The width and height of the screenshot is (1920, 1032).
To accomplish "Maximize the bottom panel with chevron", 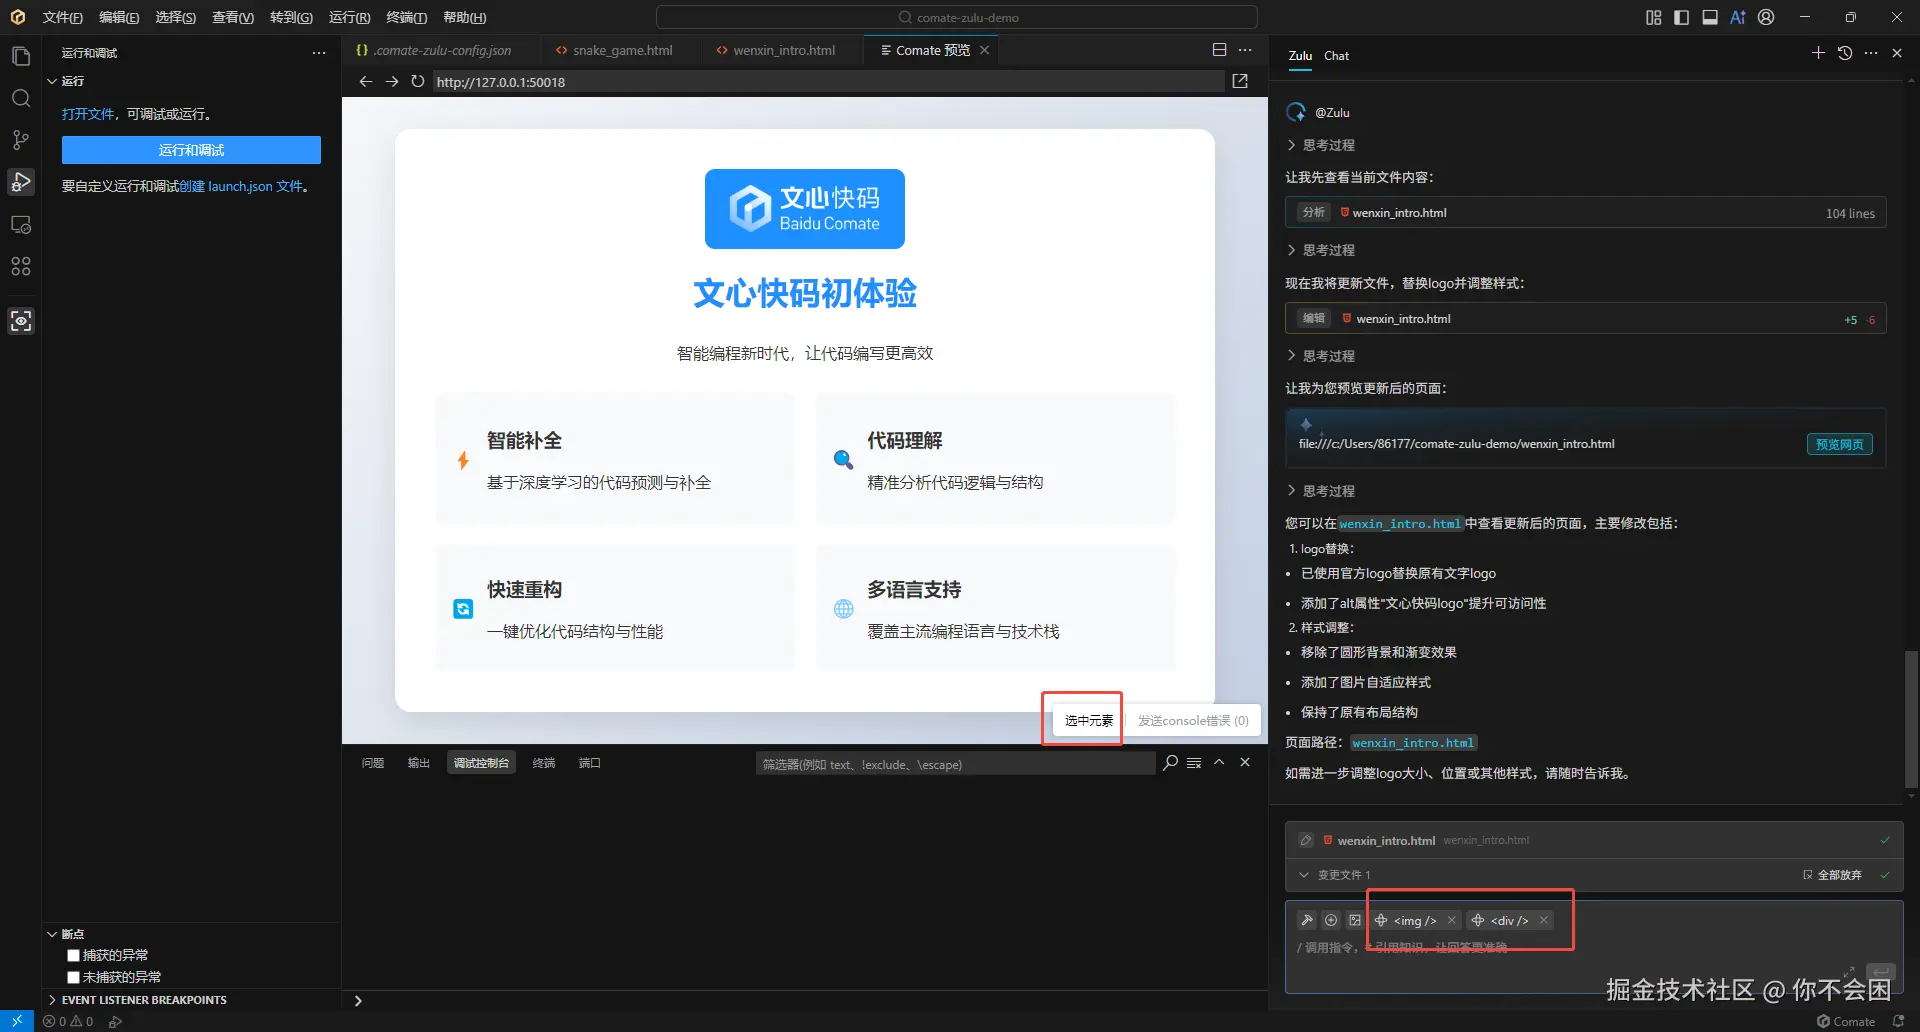I will pos(1219,763).
